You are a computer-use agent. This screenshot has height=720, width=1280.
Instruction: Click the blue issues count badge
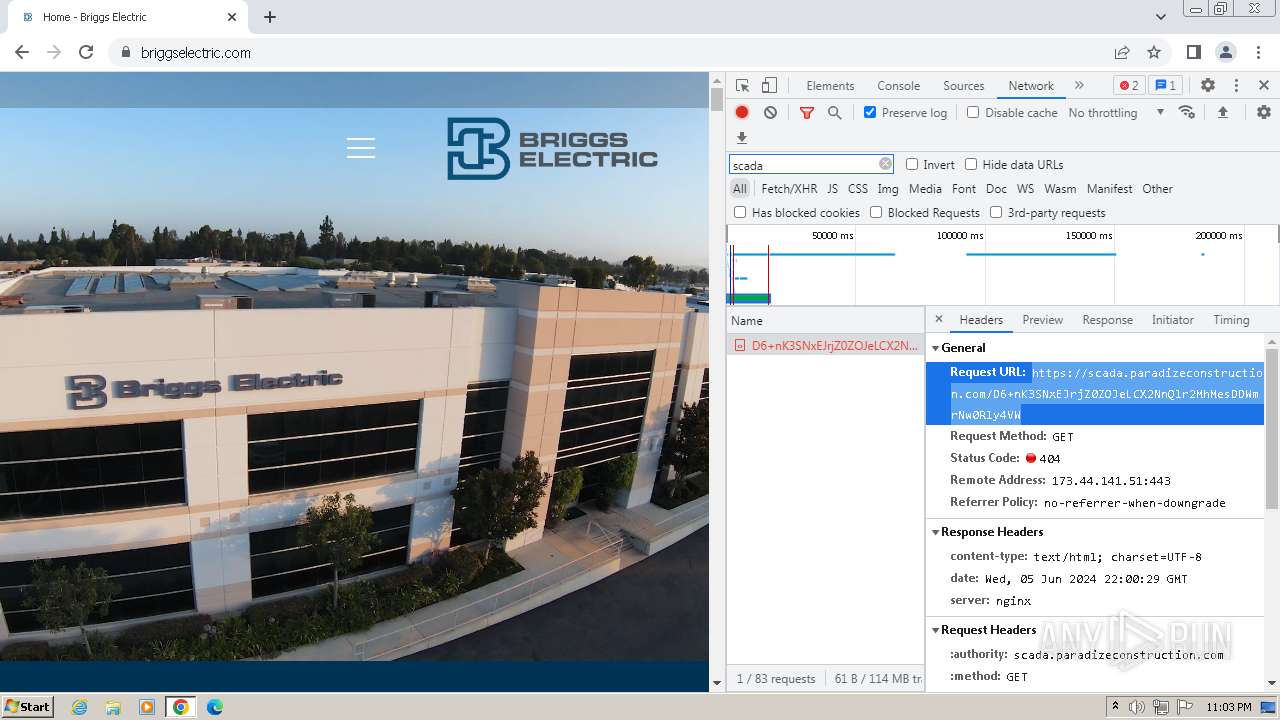coord(1165,86)
